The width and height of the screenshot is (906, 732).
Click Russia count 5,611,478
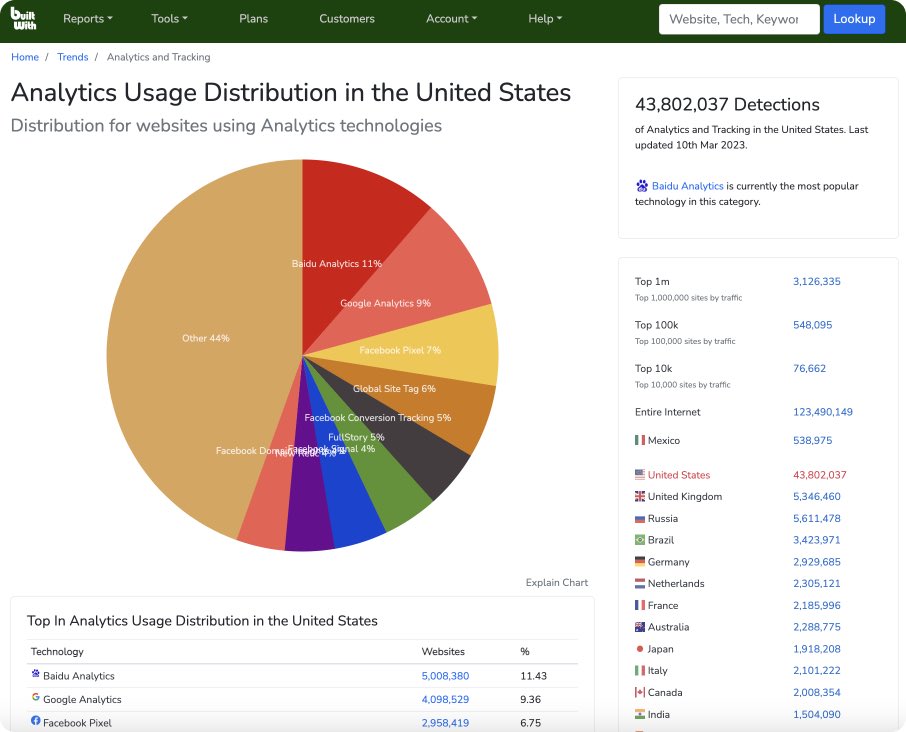click(816, 518)
